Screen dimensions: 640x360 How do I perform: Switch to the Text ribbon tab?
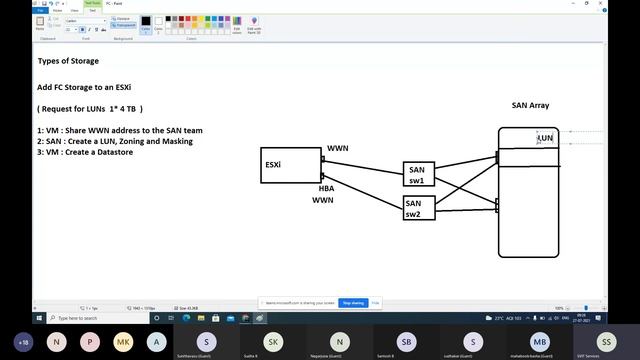(x=93, y=10)
